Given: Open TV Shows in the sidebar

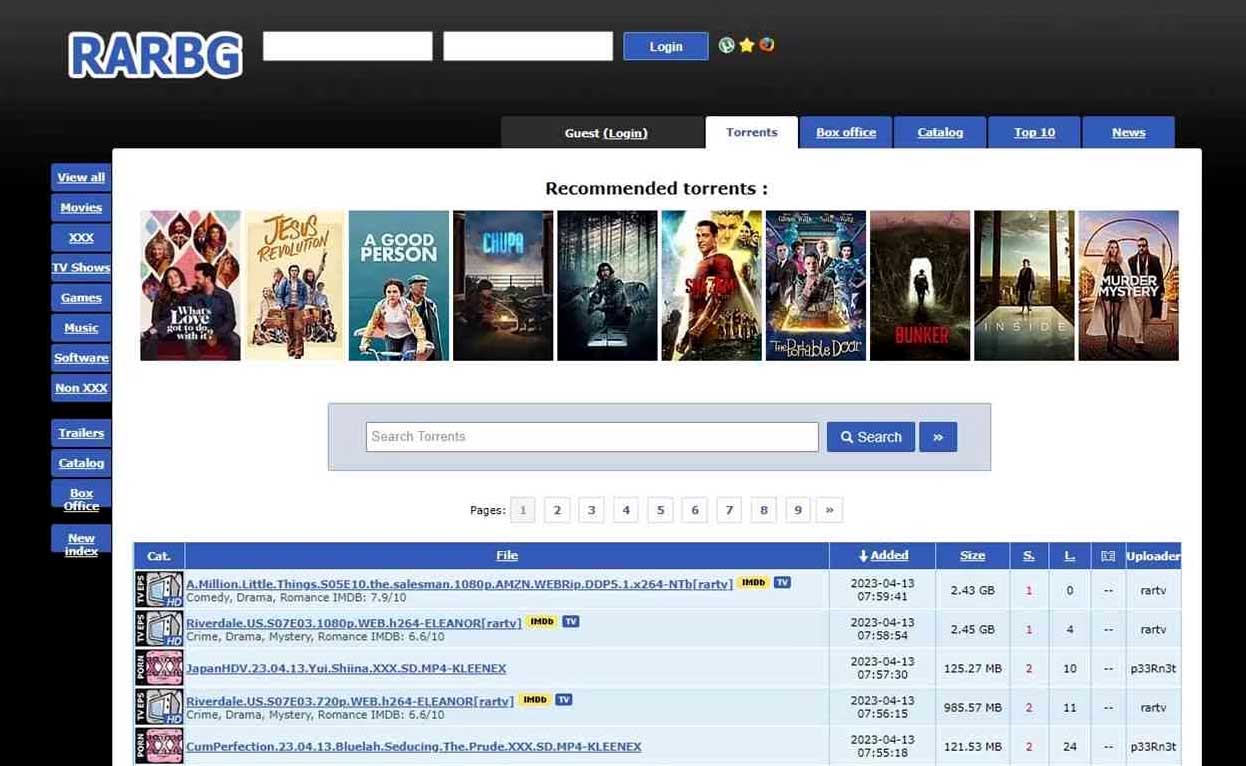Looking at the screenshot, I should (81, 268).
